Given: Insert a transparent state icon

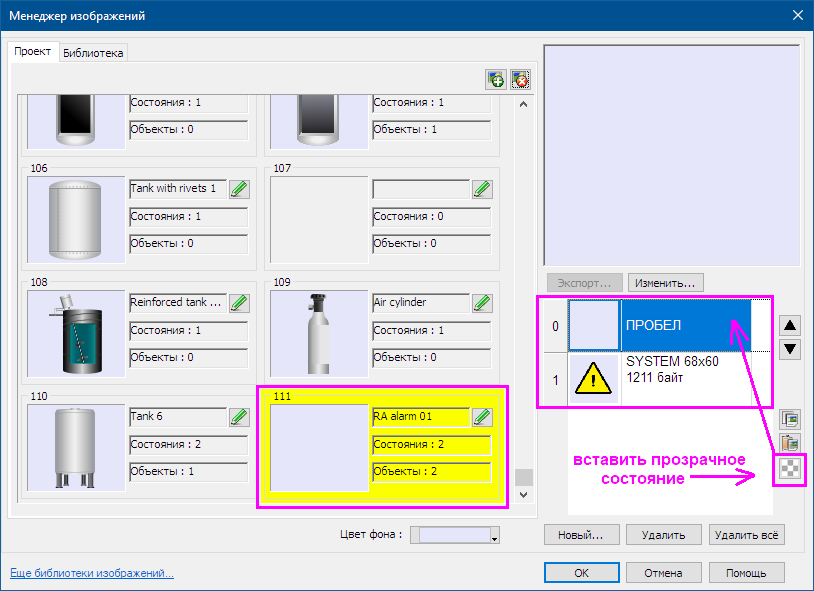Looking at the screenshot, I should tap(790, 469).
